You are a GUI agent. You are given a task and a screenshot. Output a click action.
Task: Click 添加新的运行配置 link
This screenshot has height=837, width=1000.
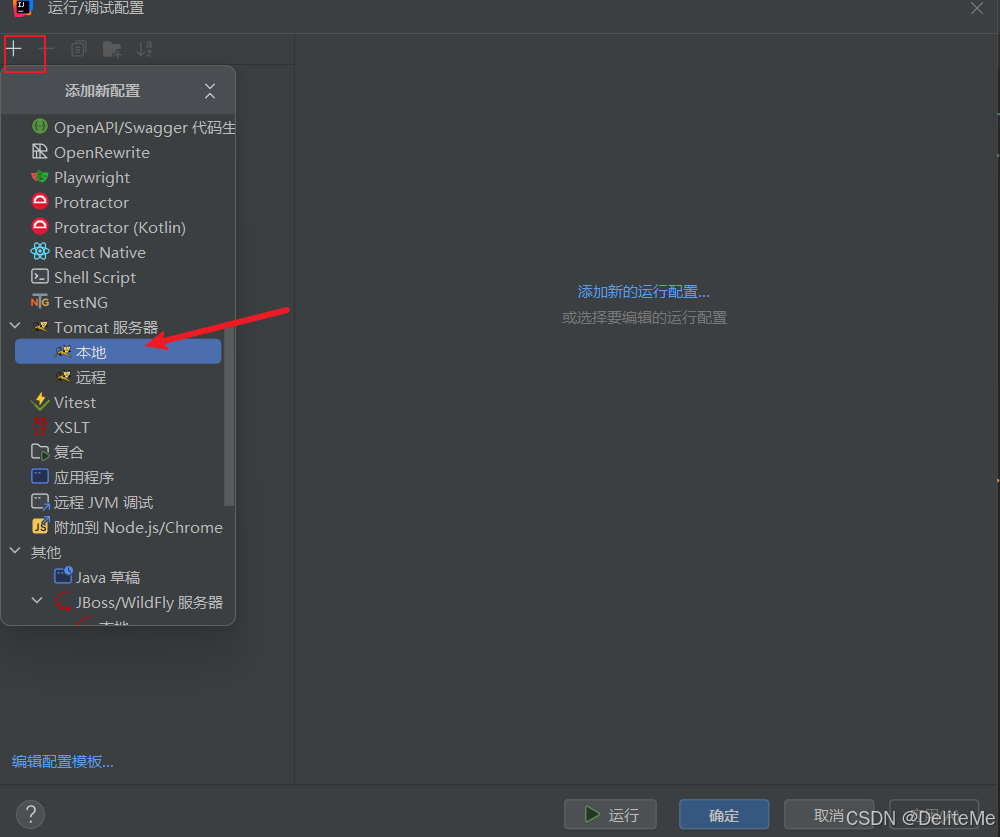pyautogui.click(x=643, y=292)
